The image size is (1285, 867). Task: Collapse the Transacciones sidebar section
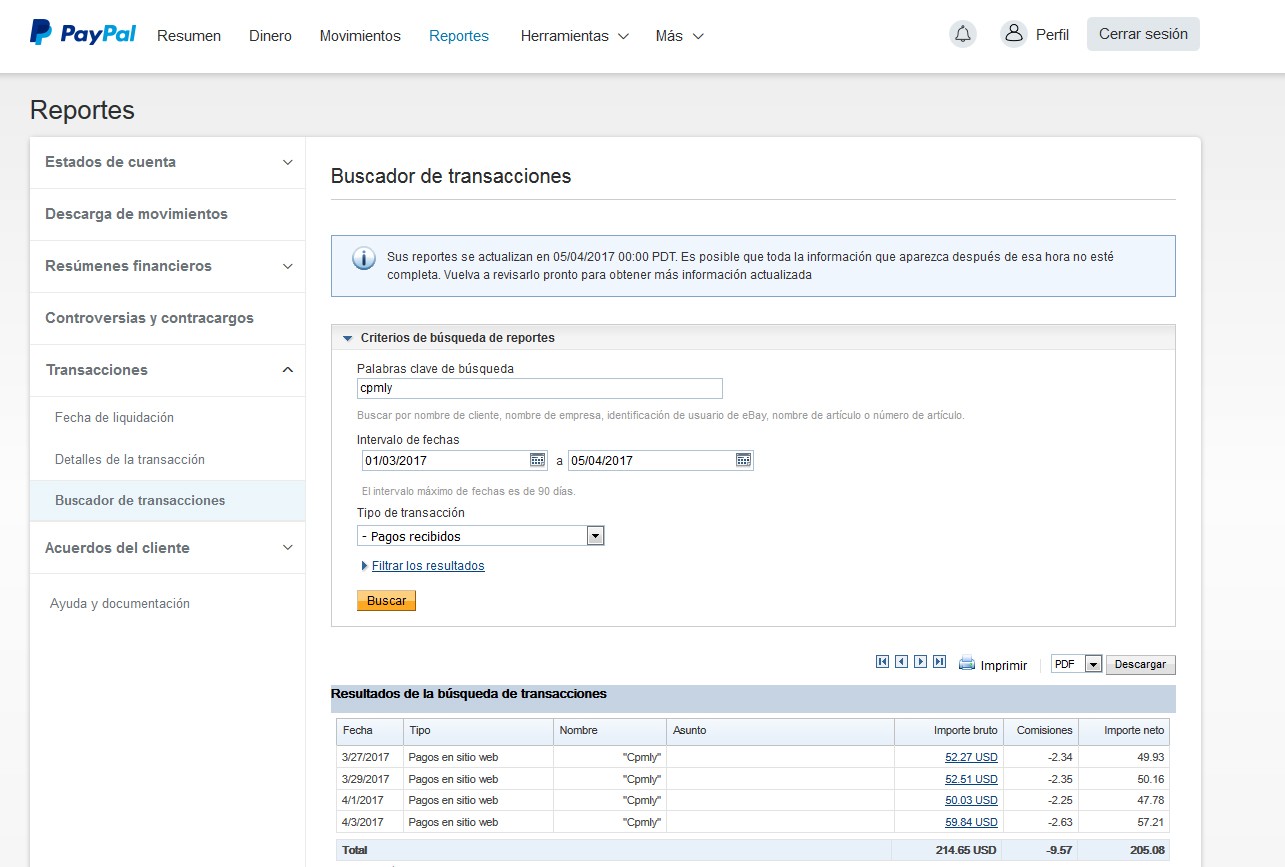coord(287,370)
